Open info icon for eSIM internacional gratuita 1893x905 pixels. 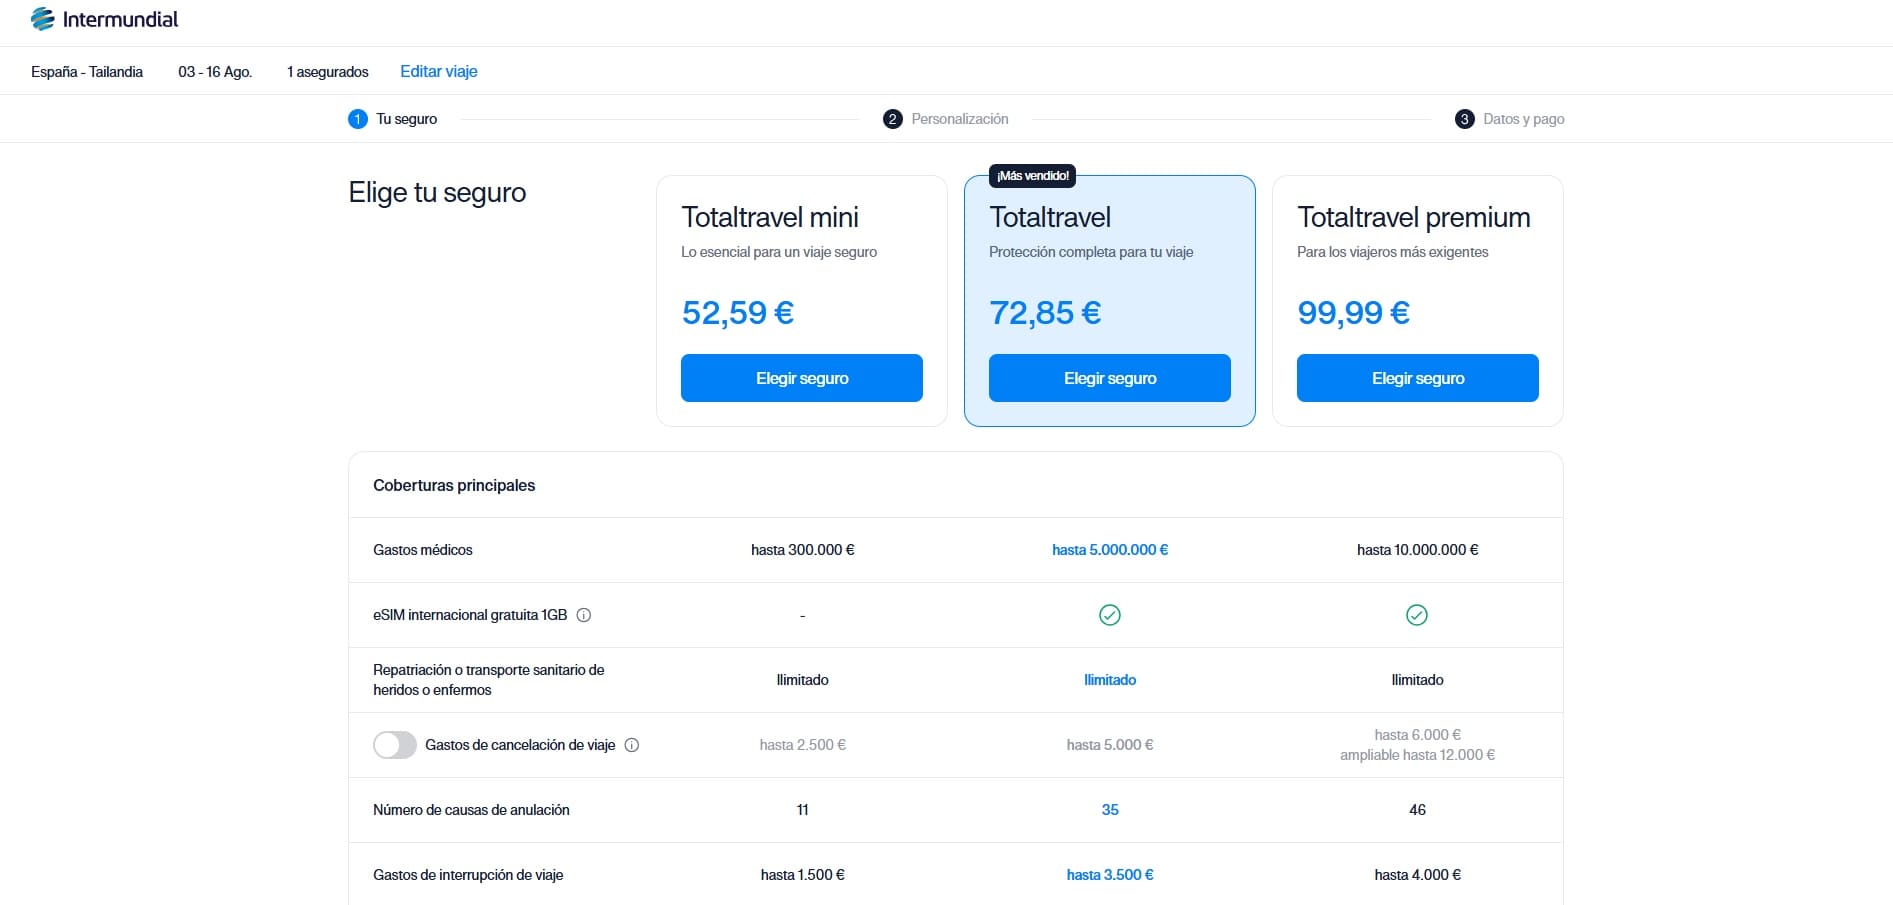click(x=584, y=615)
